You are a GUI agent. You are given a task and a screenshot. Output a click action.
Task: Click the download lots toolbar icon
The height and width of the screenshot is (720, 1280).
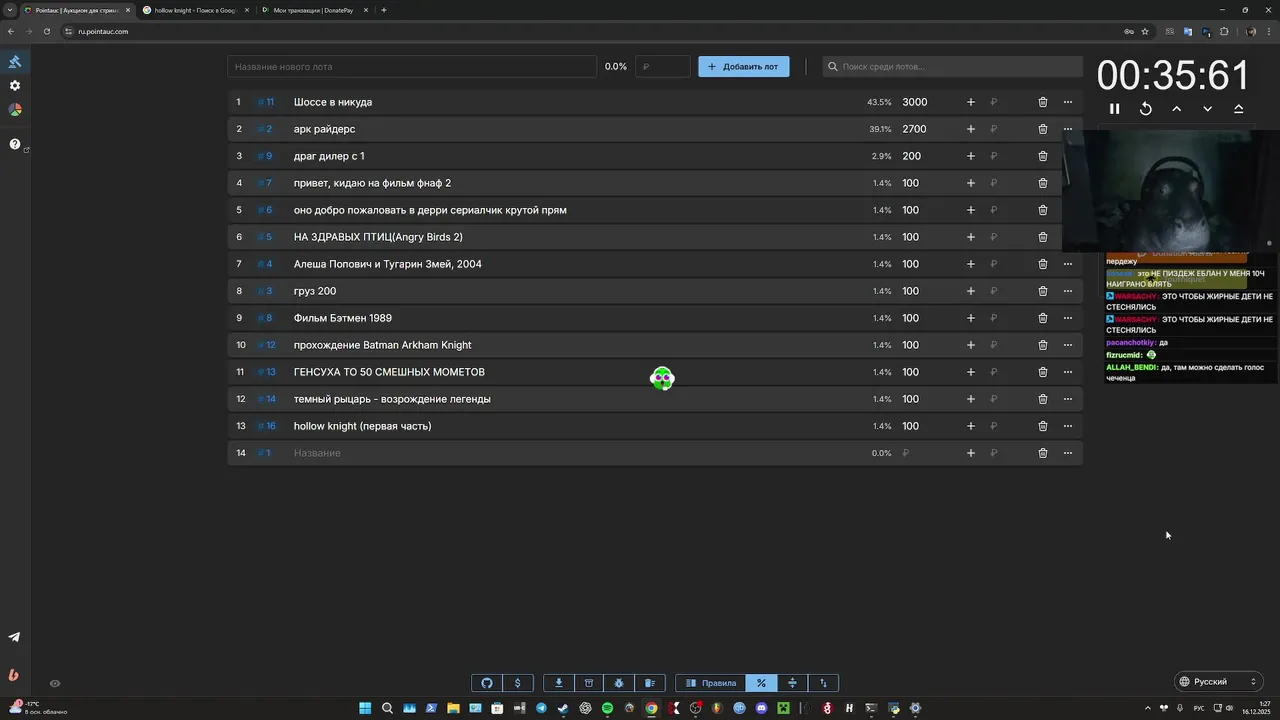(559, 683)
